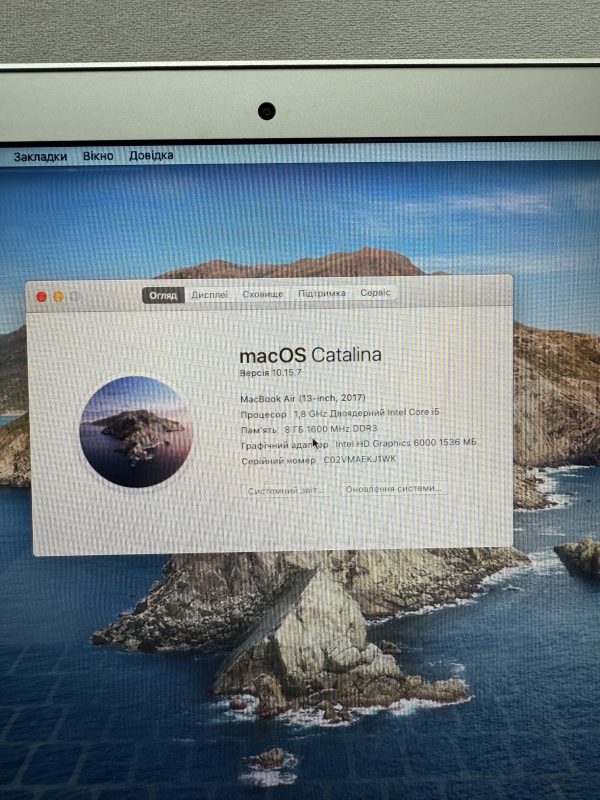
Task: Click the serial number C02VMAEKJ1WK
Action: tap(360, 459)
